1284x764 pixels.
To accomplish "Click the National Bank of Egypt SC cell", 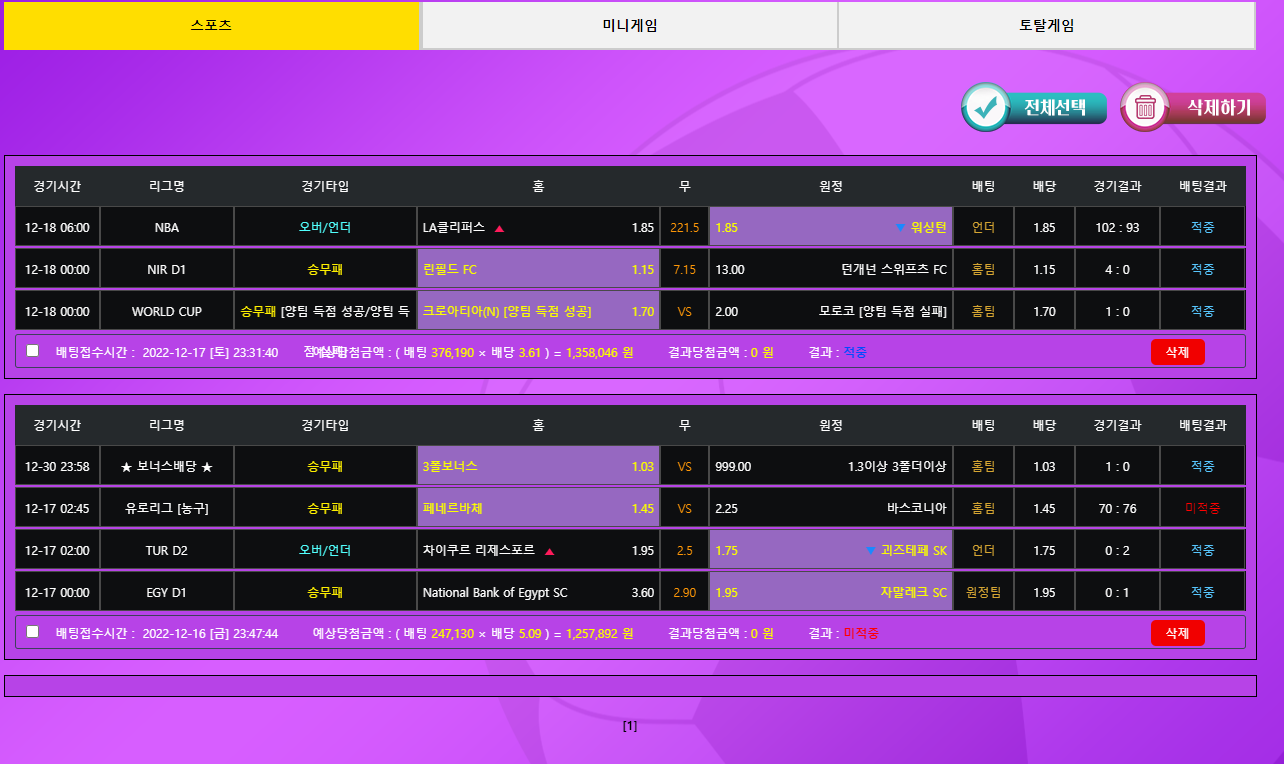I will 538,592.
